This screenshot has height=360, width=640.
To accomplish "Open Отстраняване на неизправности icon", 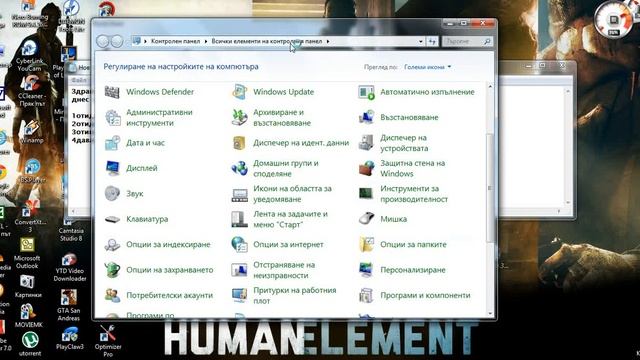I will click(240, 270).
